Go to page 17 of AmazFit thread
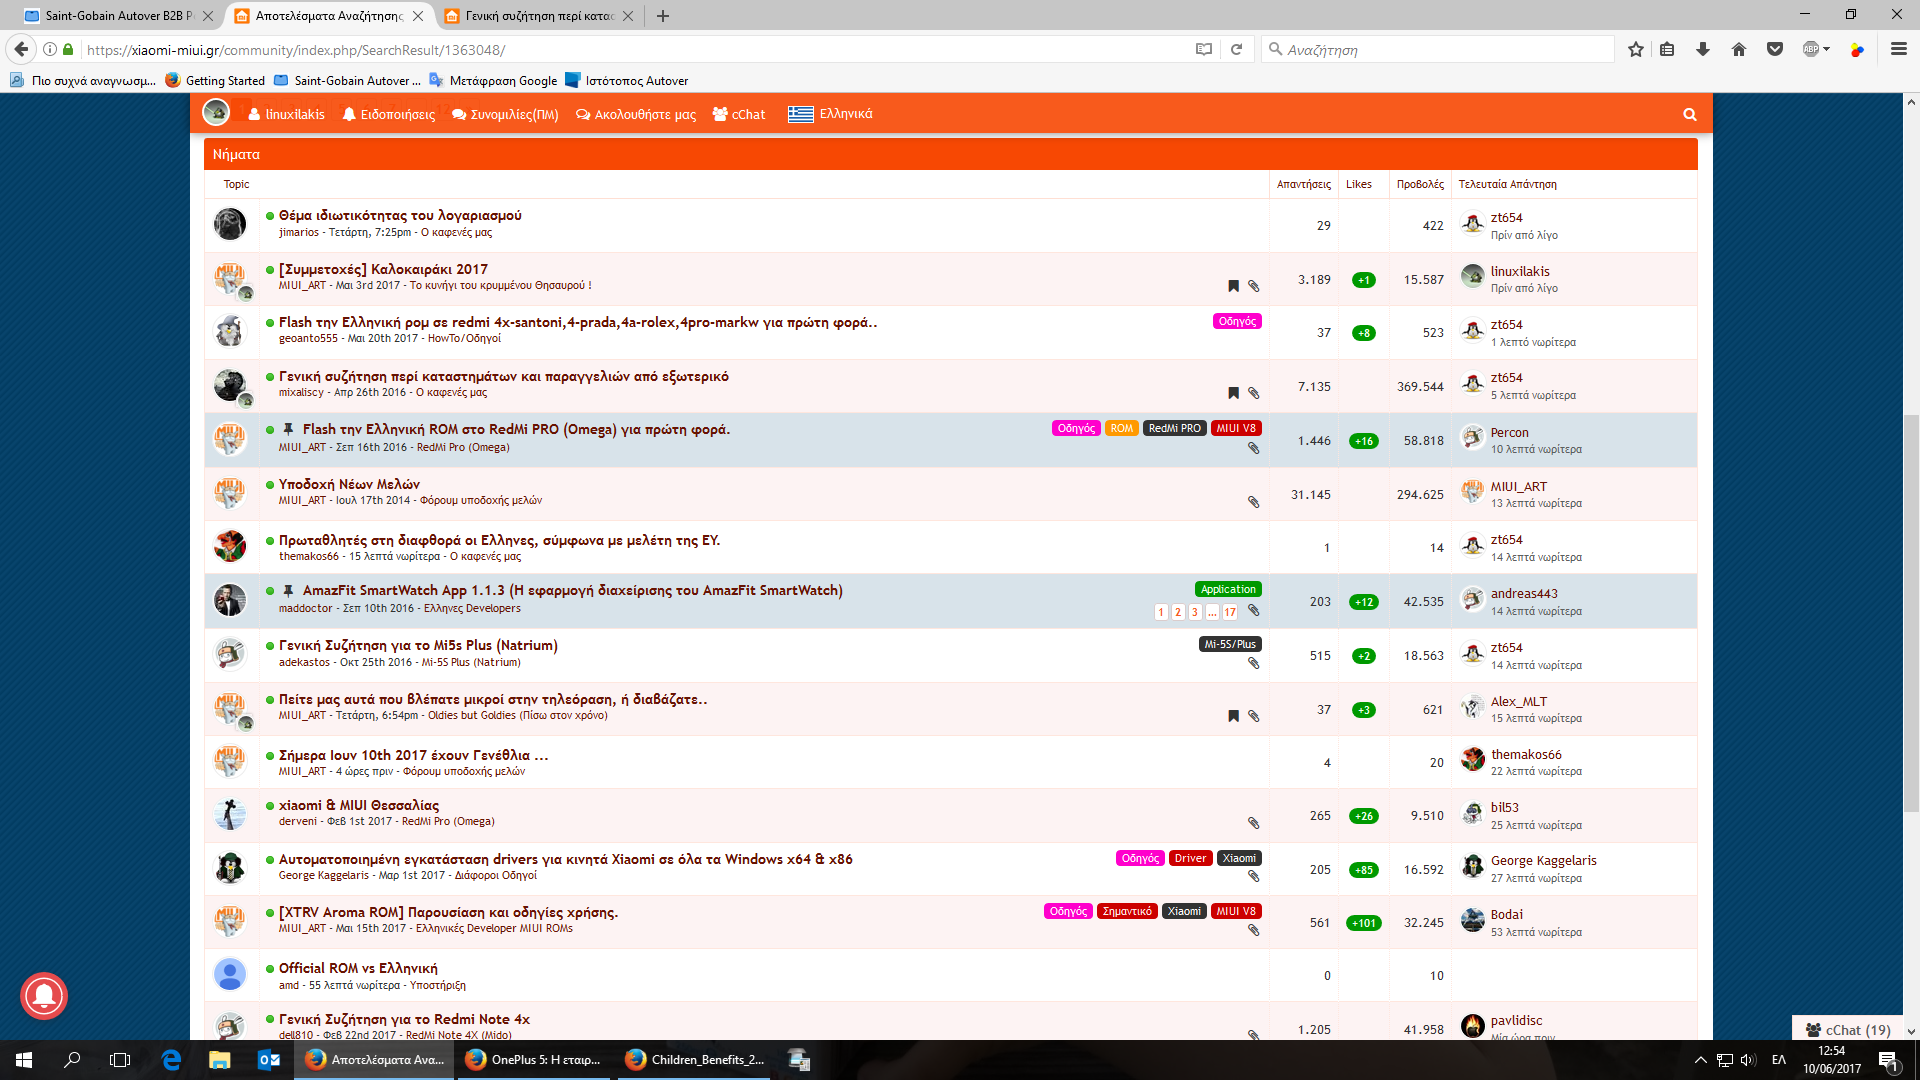This screenshot has width=1920, height=1080. click(1230, 612)
